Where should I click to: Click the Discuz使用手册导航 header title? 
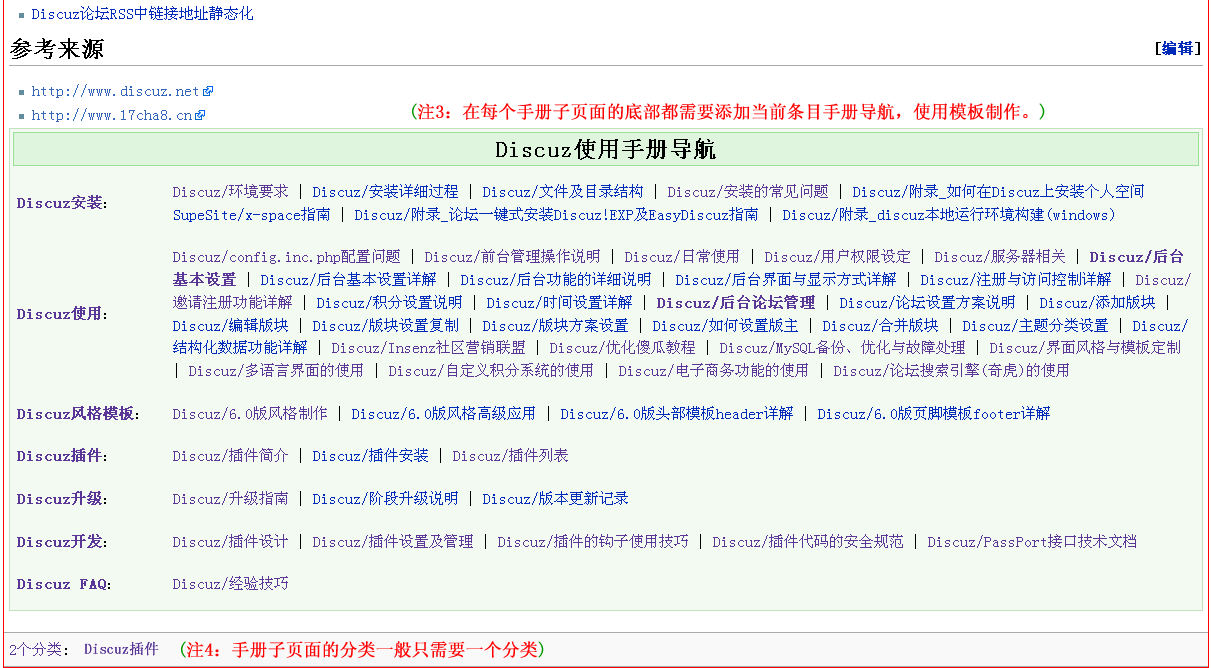pyautogui.click(x=605, y=150)
